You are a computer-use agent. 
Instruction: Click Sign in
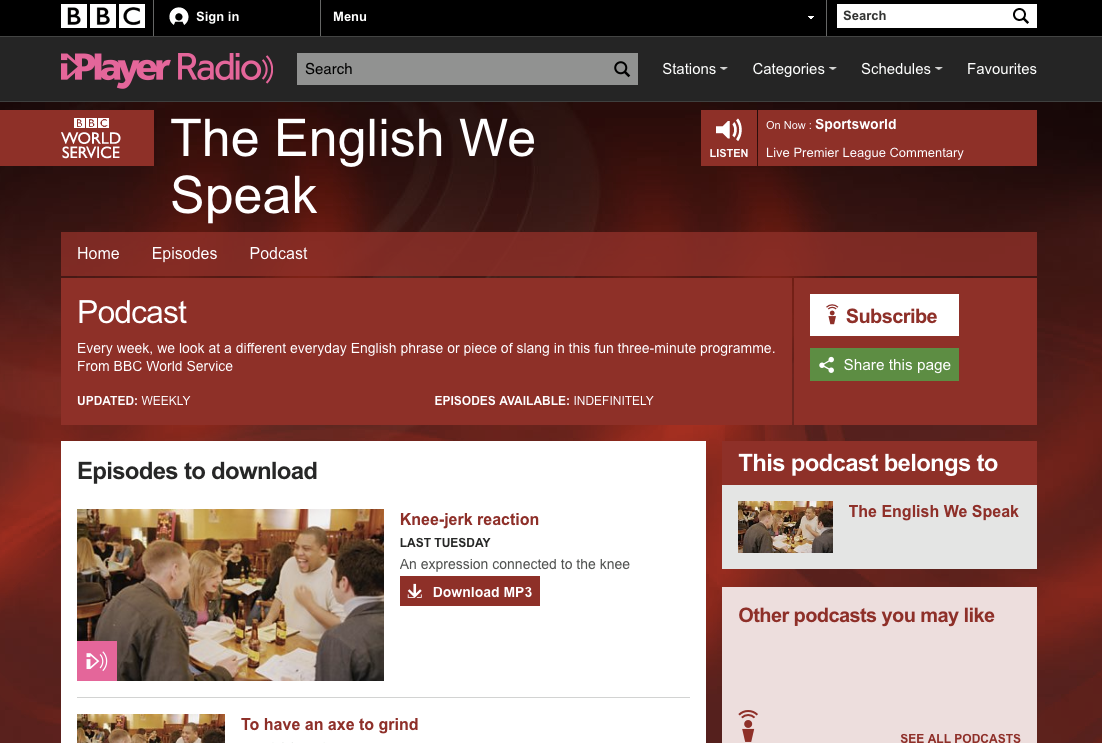[217, 17]
